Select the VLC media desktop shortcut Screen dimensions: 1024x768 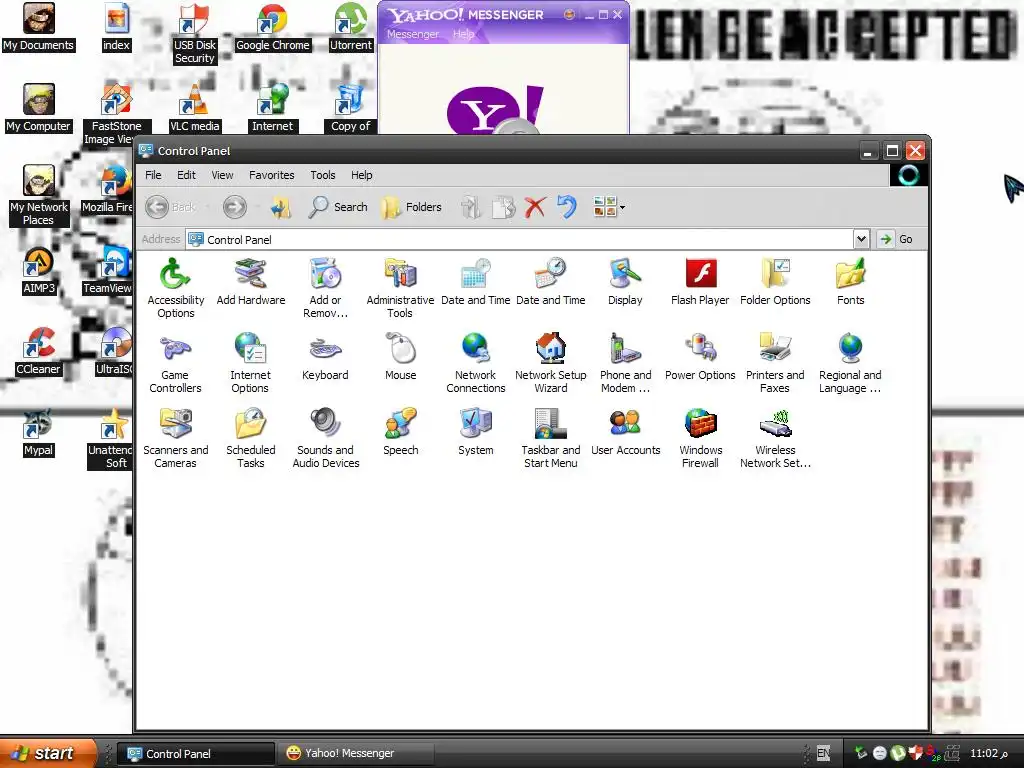tap(194, 108)
